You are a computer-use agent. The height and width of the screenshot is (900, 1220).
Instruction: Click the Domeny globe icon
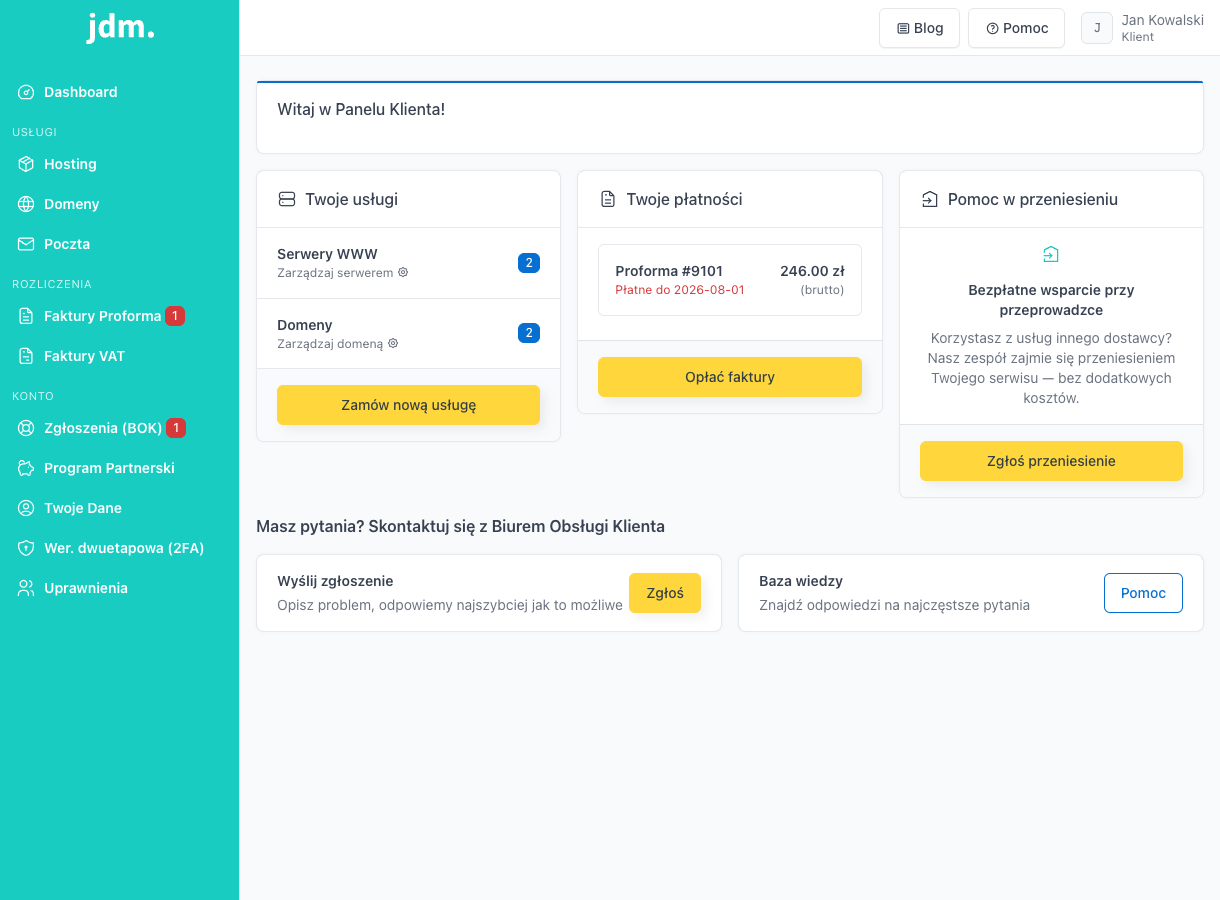(x=26, y=204)
